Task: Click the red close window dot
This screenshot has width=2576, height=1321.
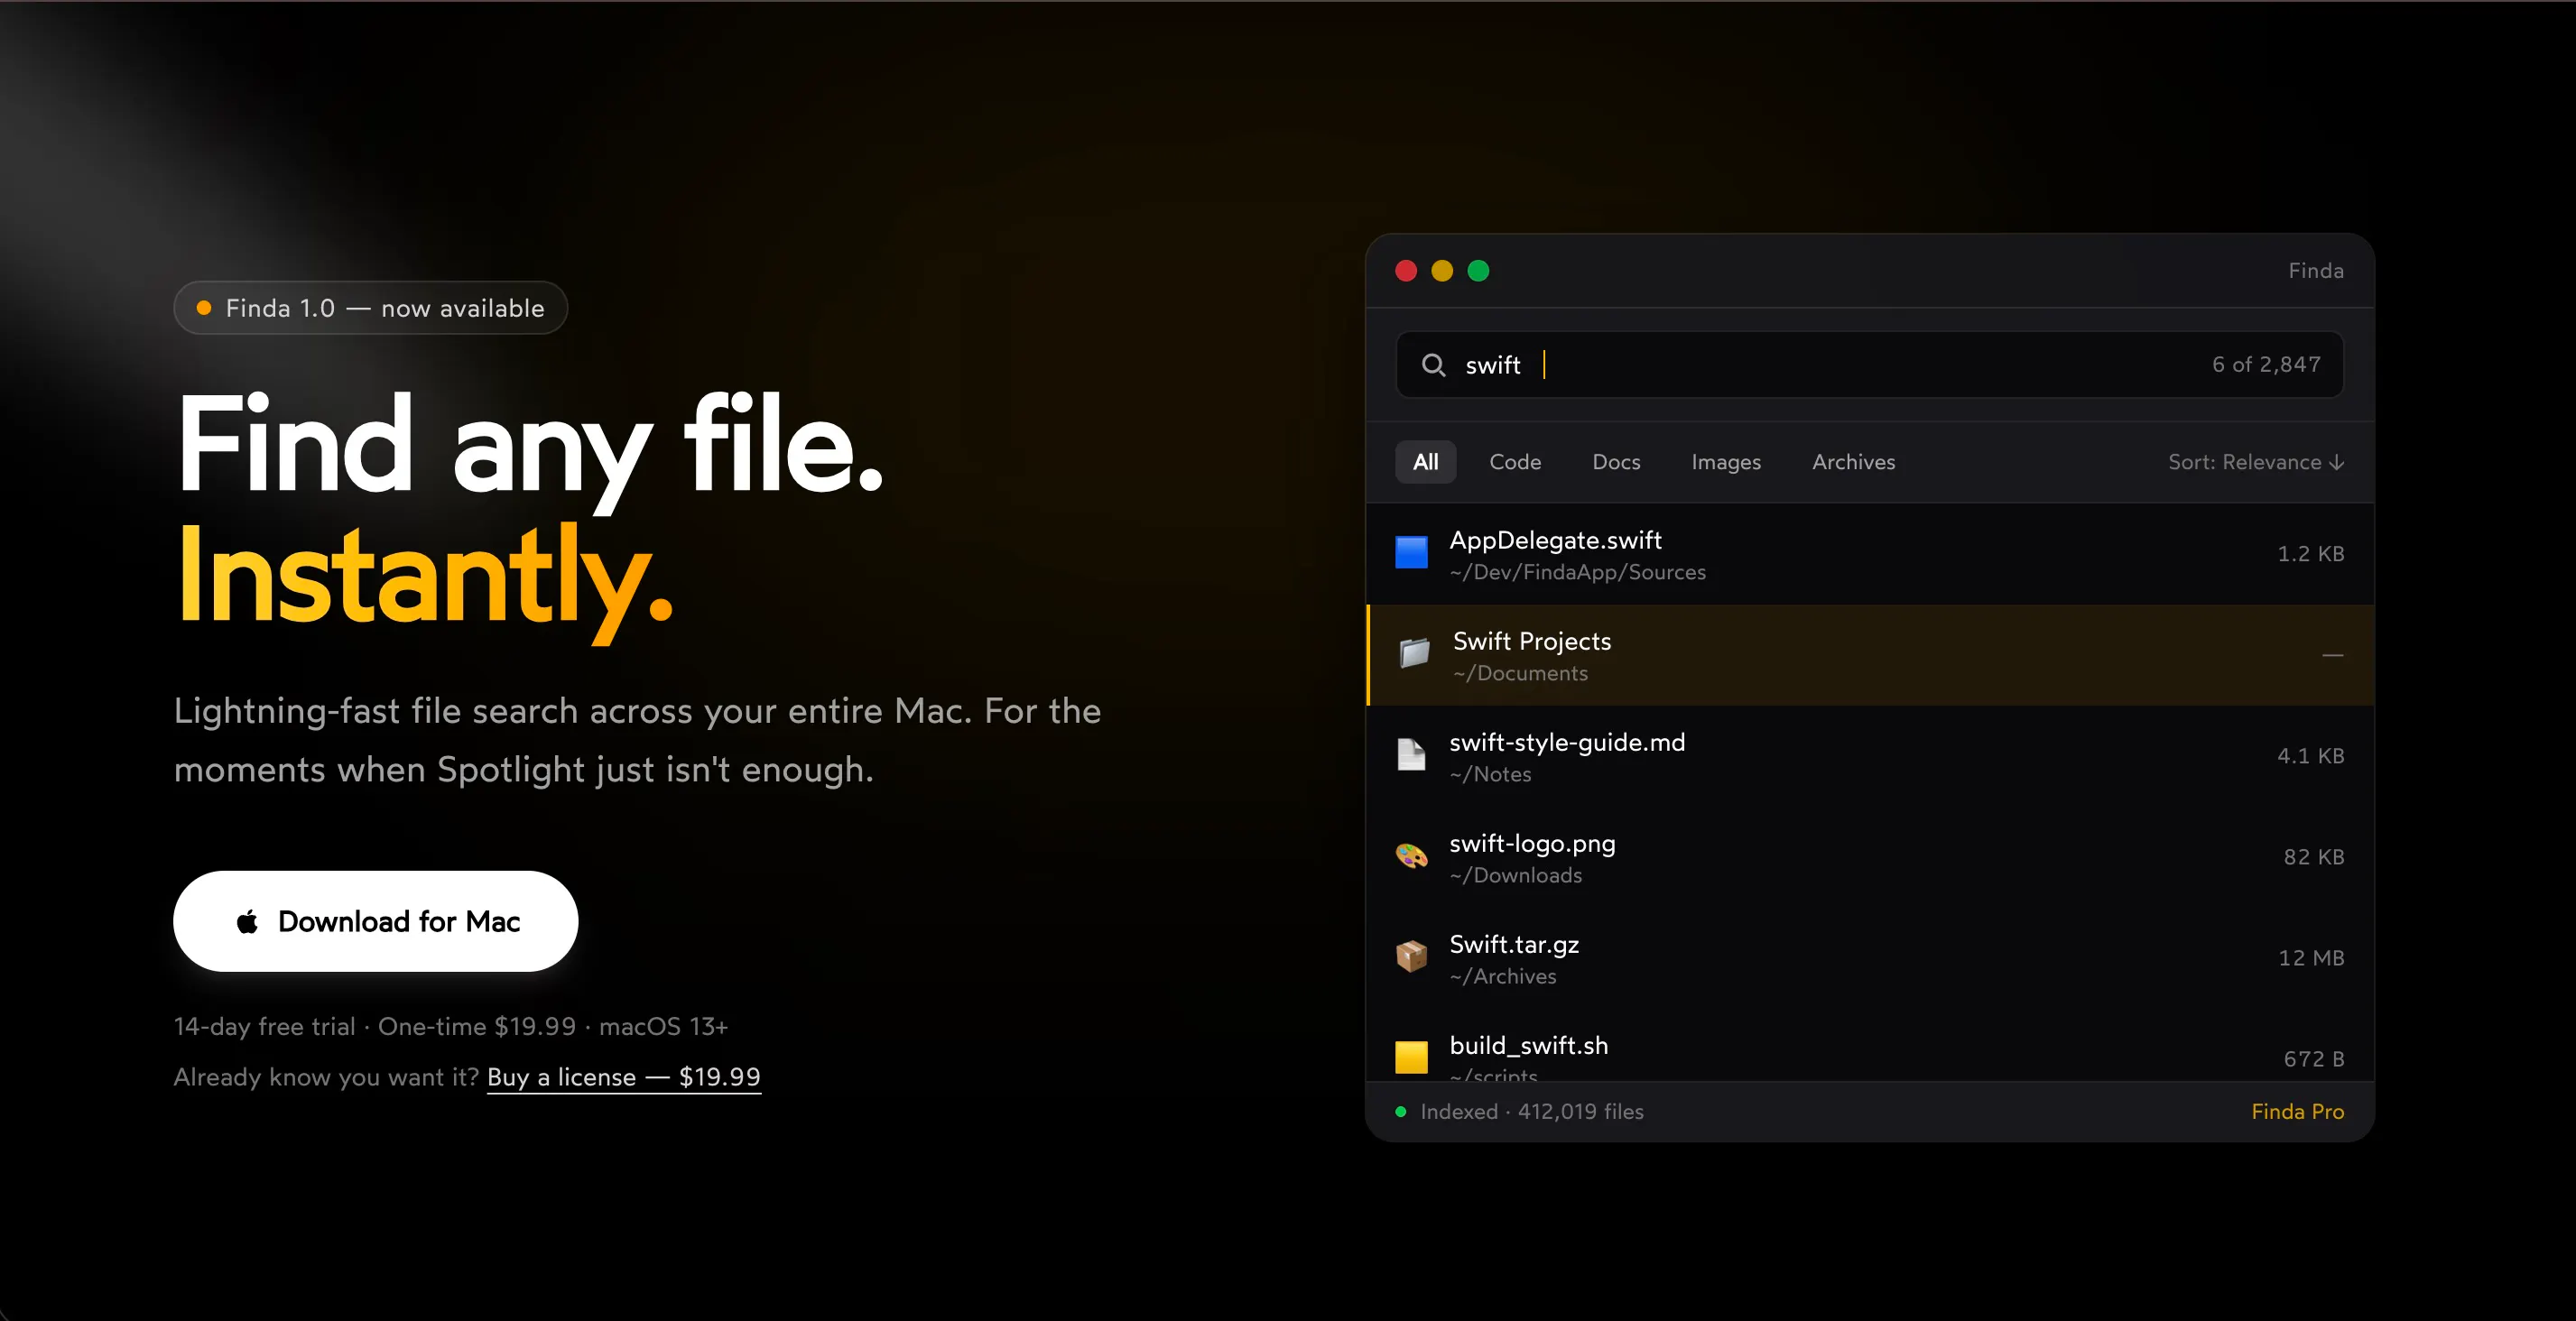Action: pyautogui.click(x=1406, y=271)
